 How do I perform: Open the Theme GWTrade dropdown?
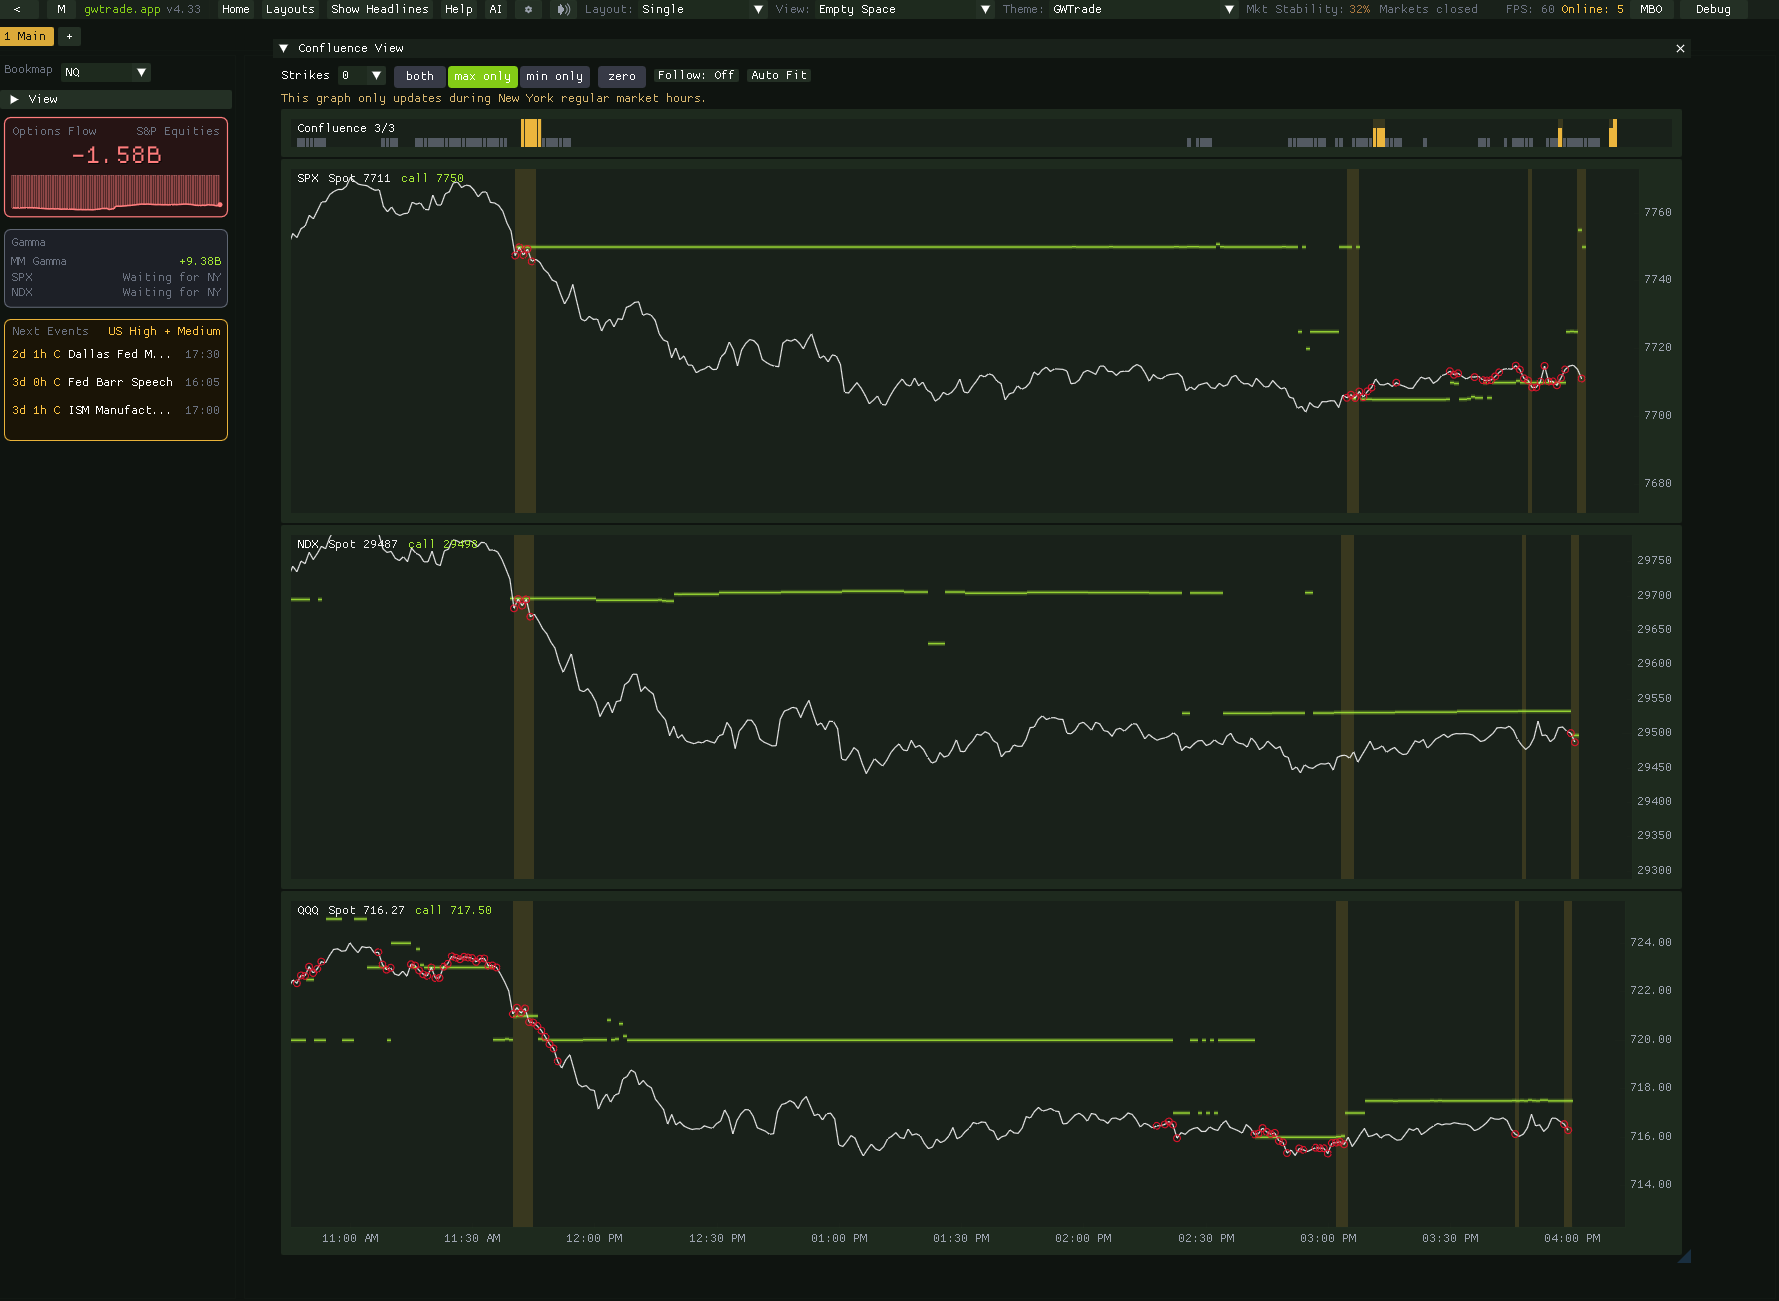pos(1144,9)
